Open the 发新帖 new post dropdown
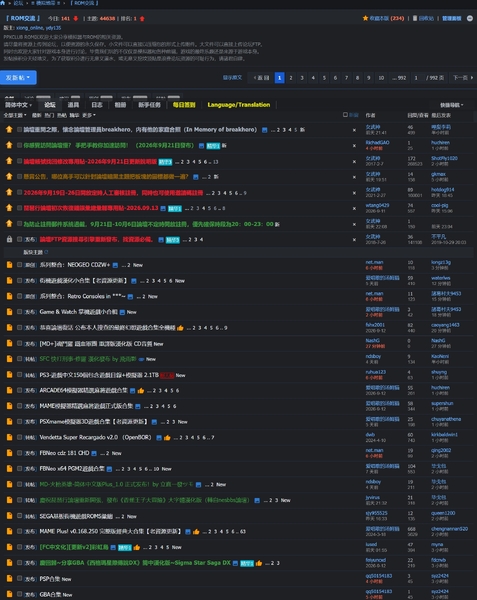This screenshot has width=477, height=600. pyautogui.click(x=18, y=77)
